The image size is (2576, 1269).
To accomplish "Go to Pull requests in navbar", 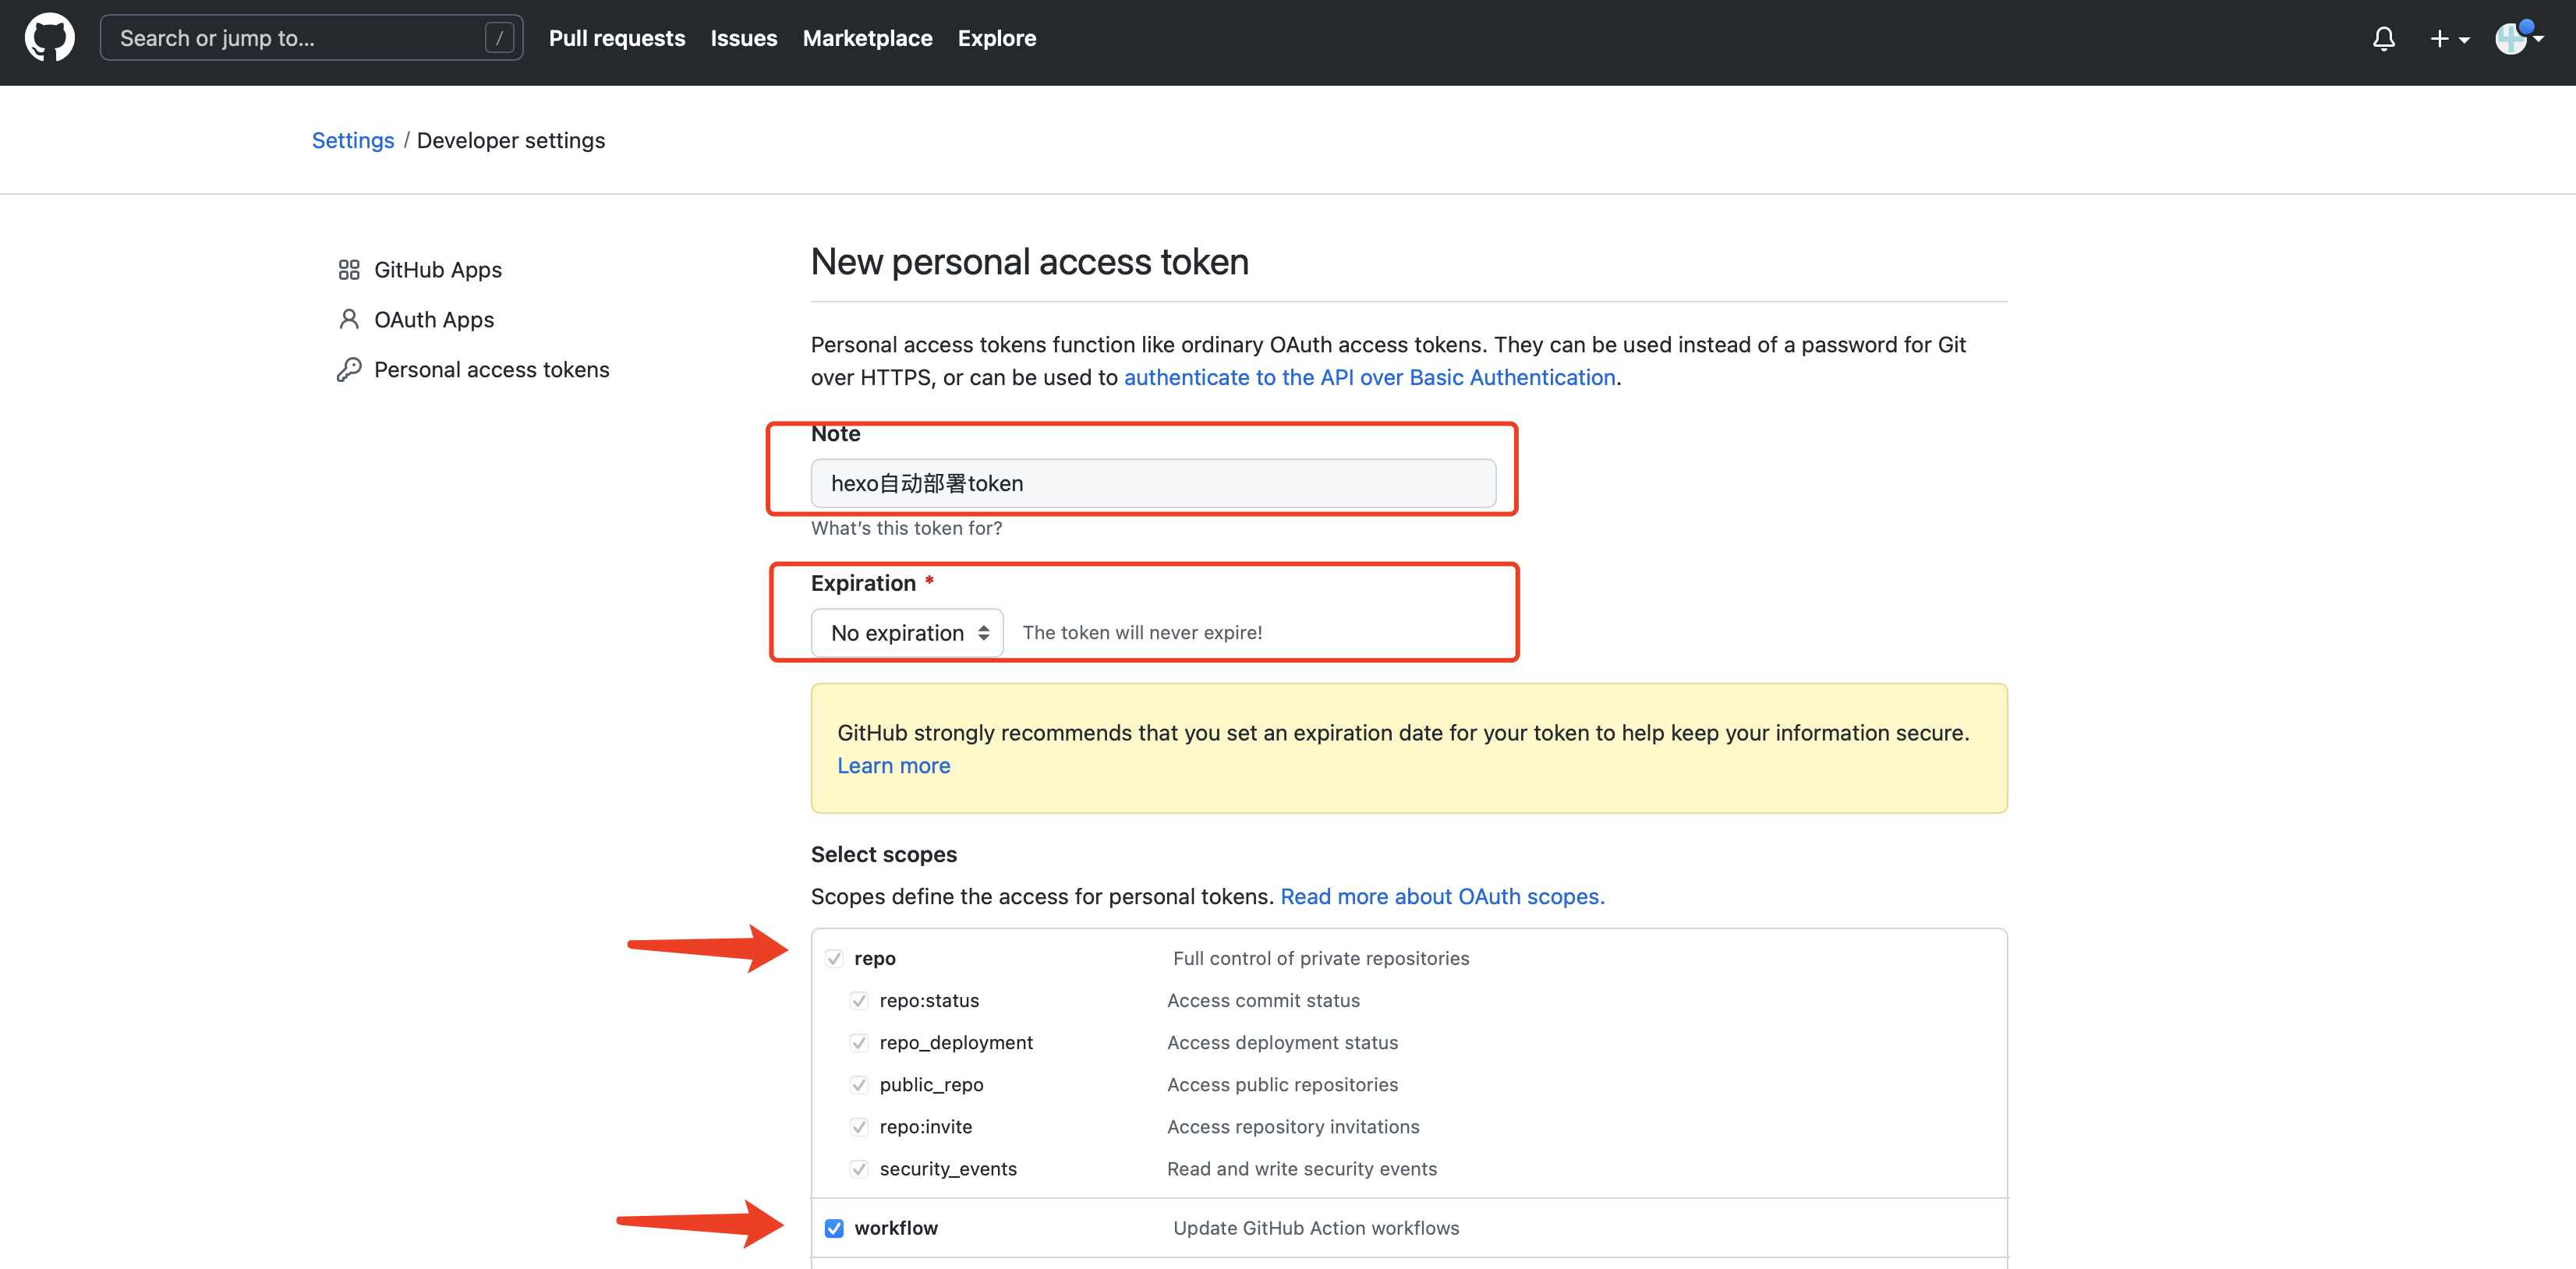I will pyautogui.click(x=616, y=38).
